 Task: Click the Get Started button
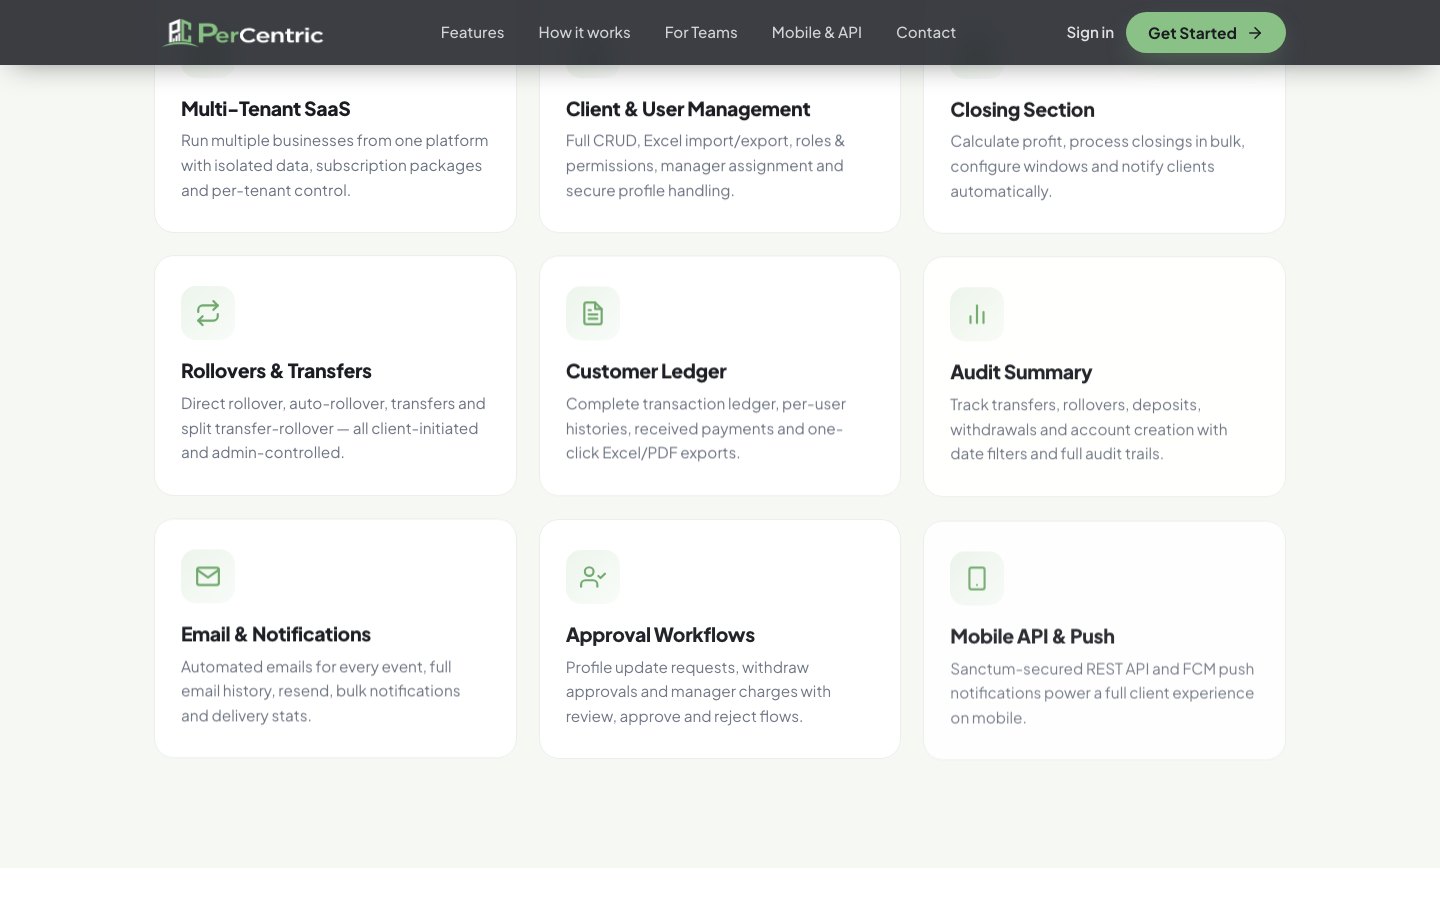coord(1206,33)
